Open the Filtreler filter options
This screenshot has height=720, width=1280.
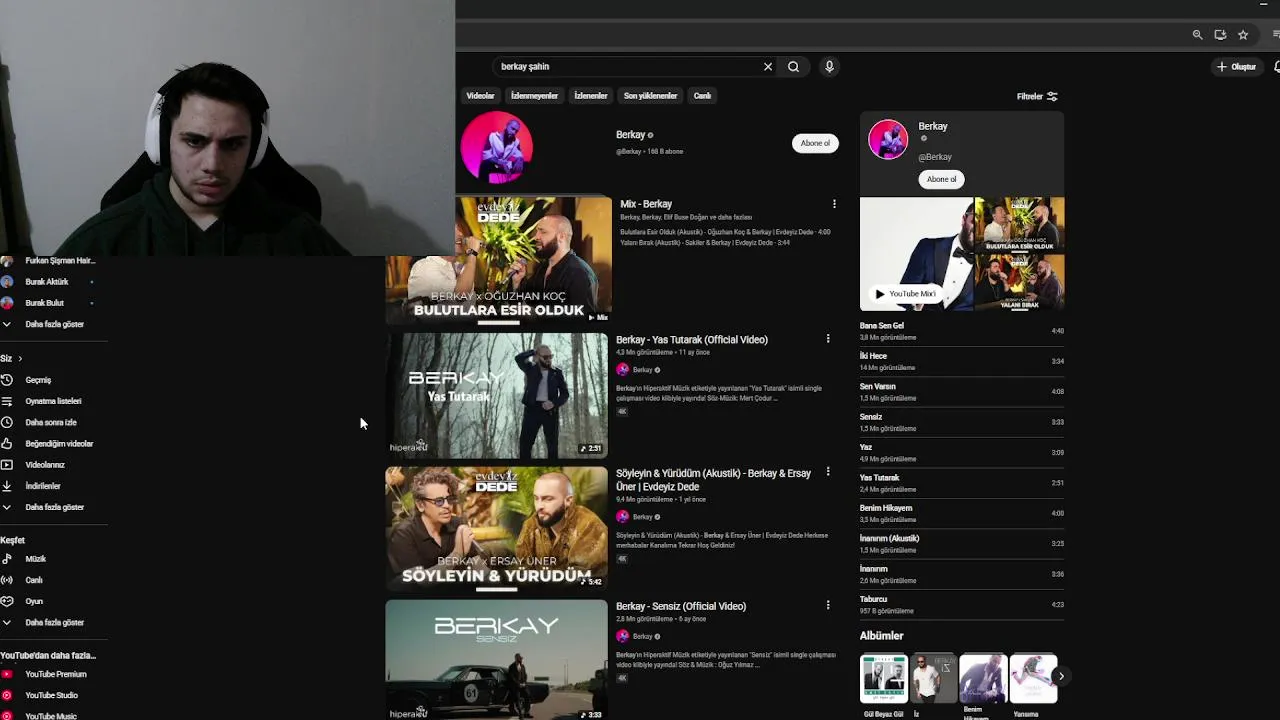click(1037, 96)
